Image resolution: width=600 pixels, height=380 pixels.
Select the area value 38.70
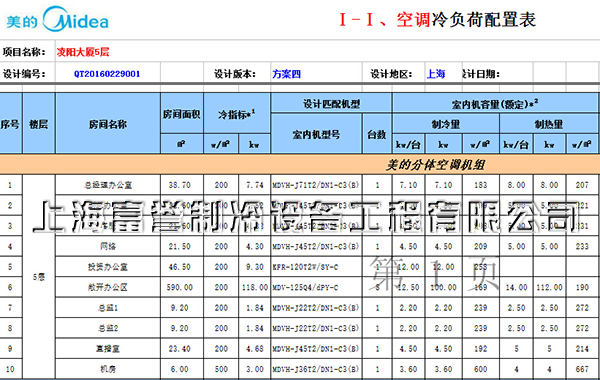179,185
